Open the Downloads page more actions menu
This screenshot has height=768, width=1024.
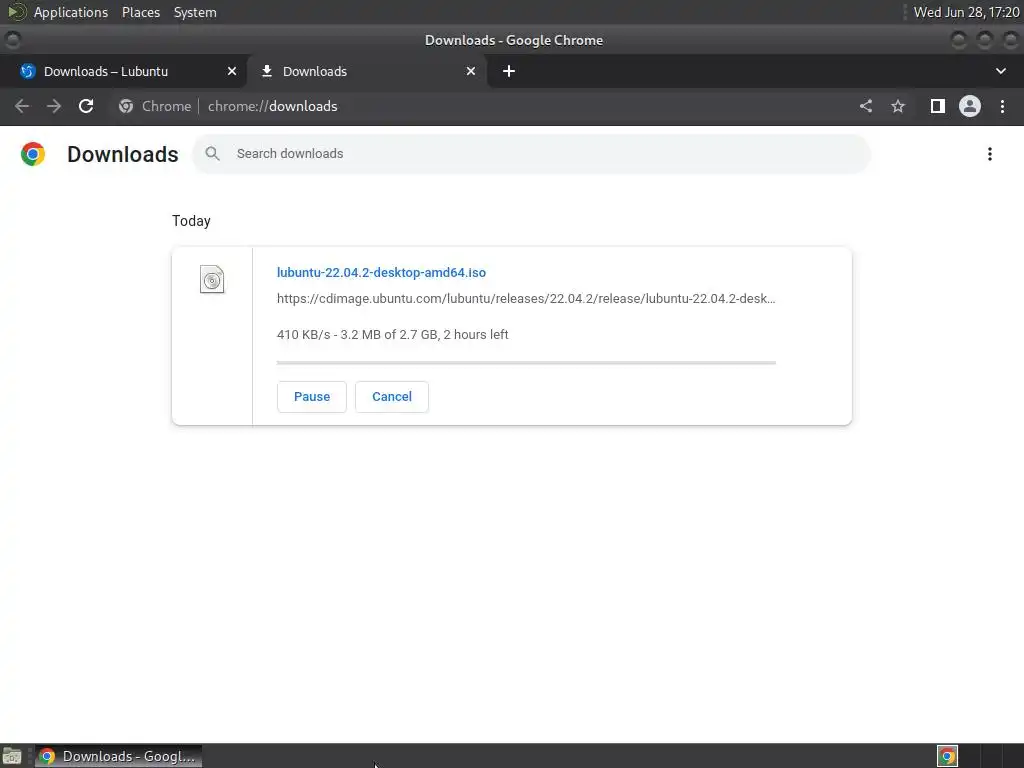point(990,154)
